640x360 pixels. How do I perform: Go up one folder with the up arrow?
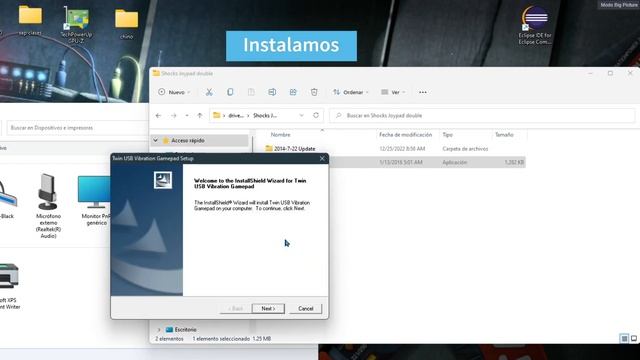200,116
